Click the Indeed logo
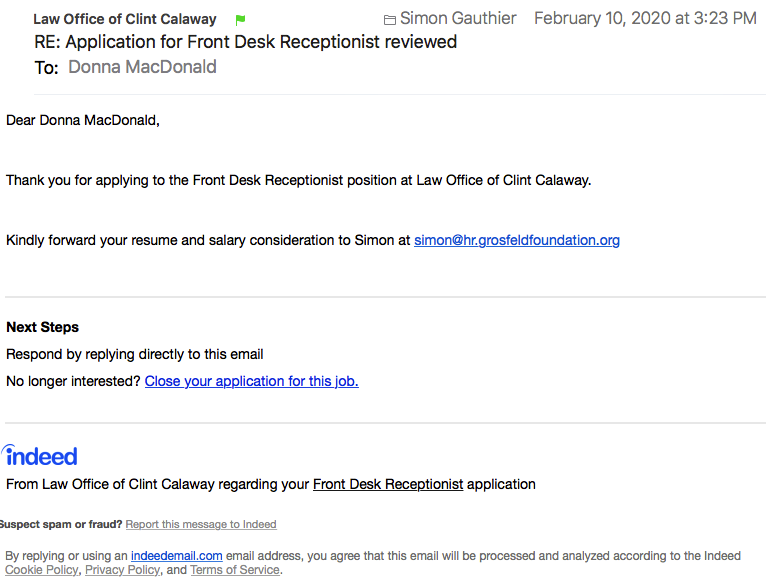Image resolution: width=766 pixels, height=587 pixels. (x=40, y=456)
